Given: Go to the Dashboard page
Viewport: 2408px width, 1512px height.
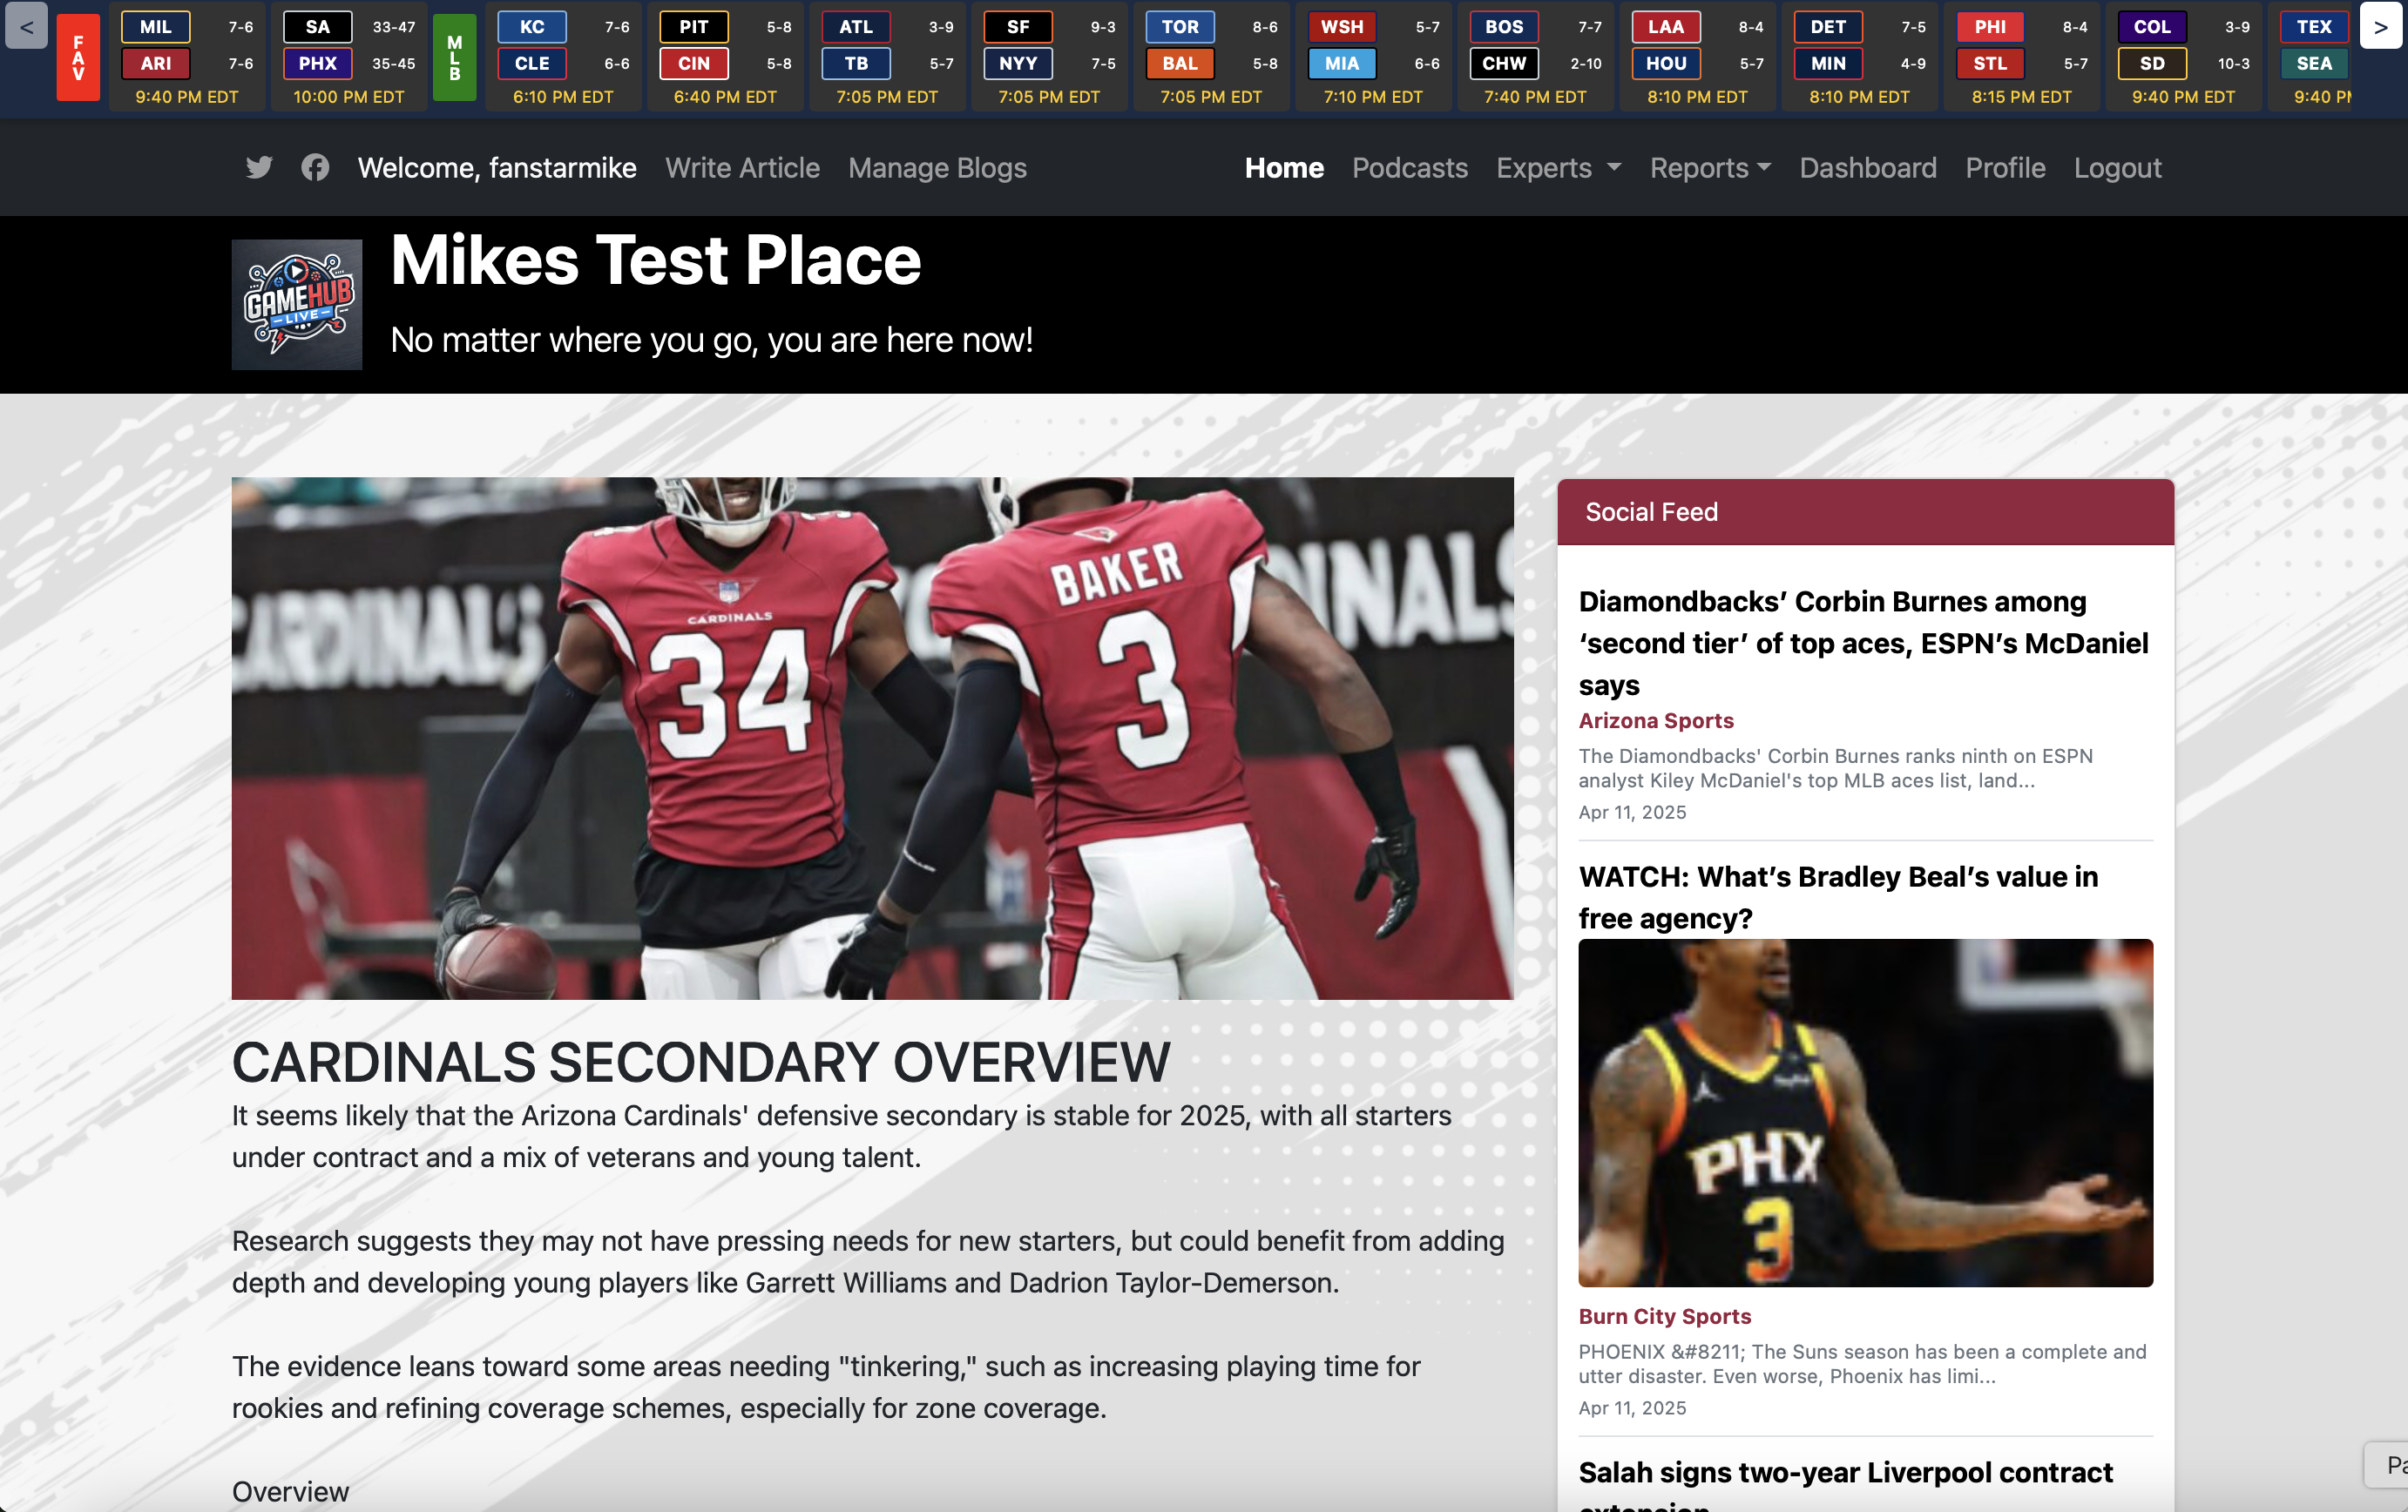Looking at the screenshot, I should (x=1867, y=167).
